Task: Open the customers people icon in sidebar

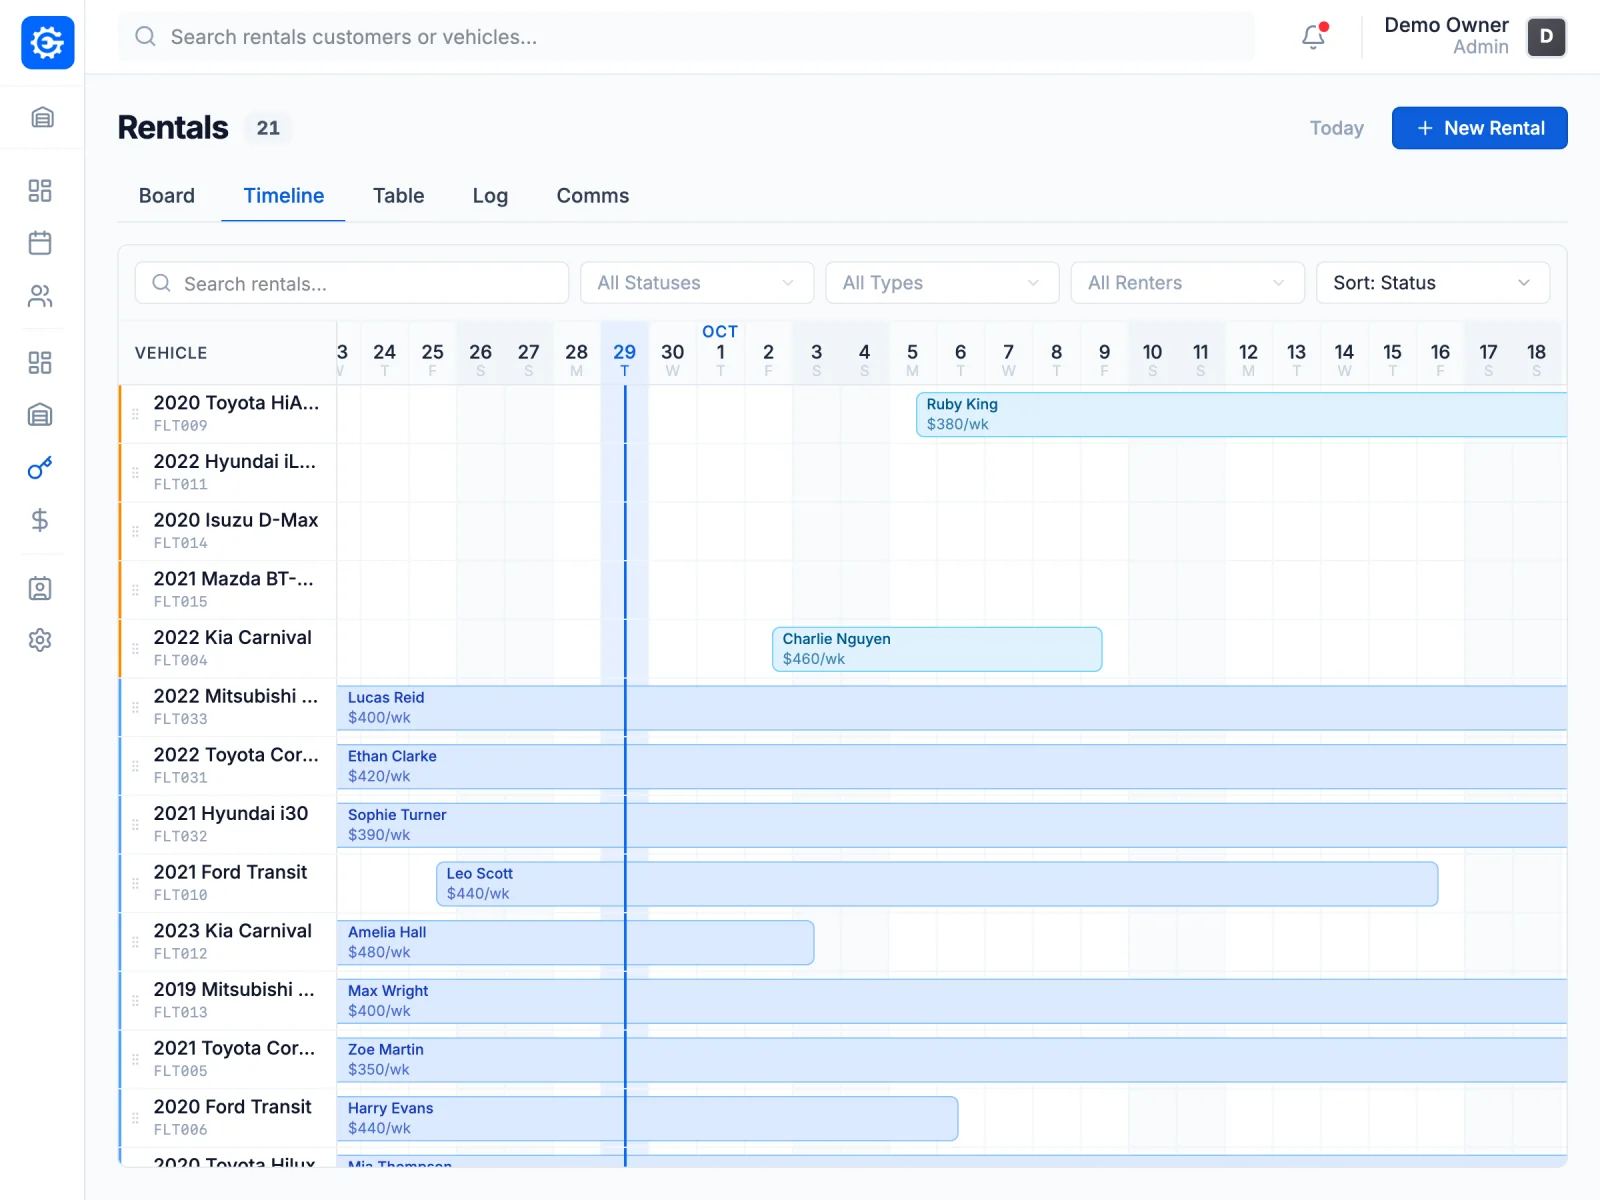Action: (40, 296)
